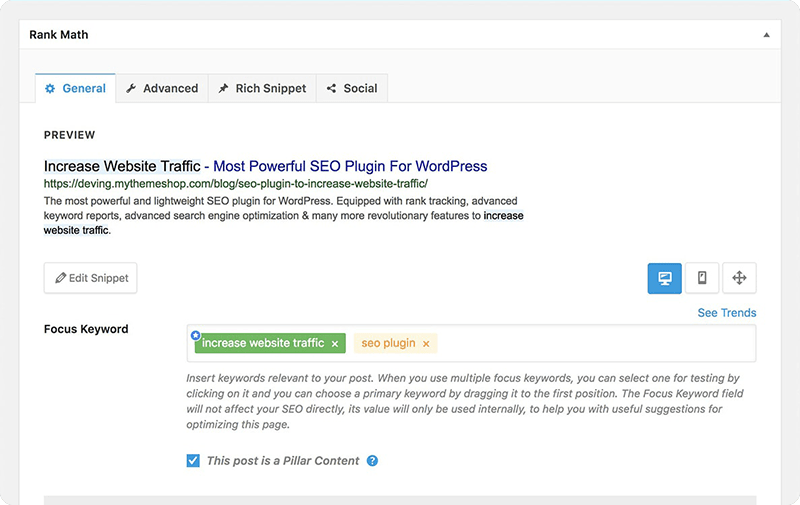800x505 pixels.
Task: Uncheck 'This post is a Pillar Content'
Action: [x=193, y=461]
